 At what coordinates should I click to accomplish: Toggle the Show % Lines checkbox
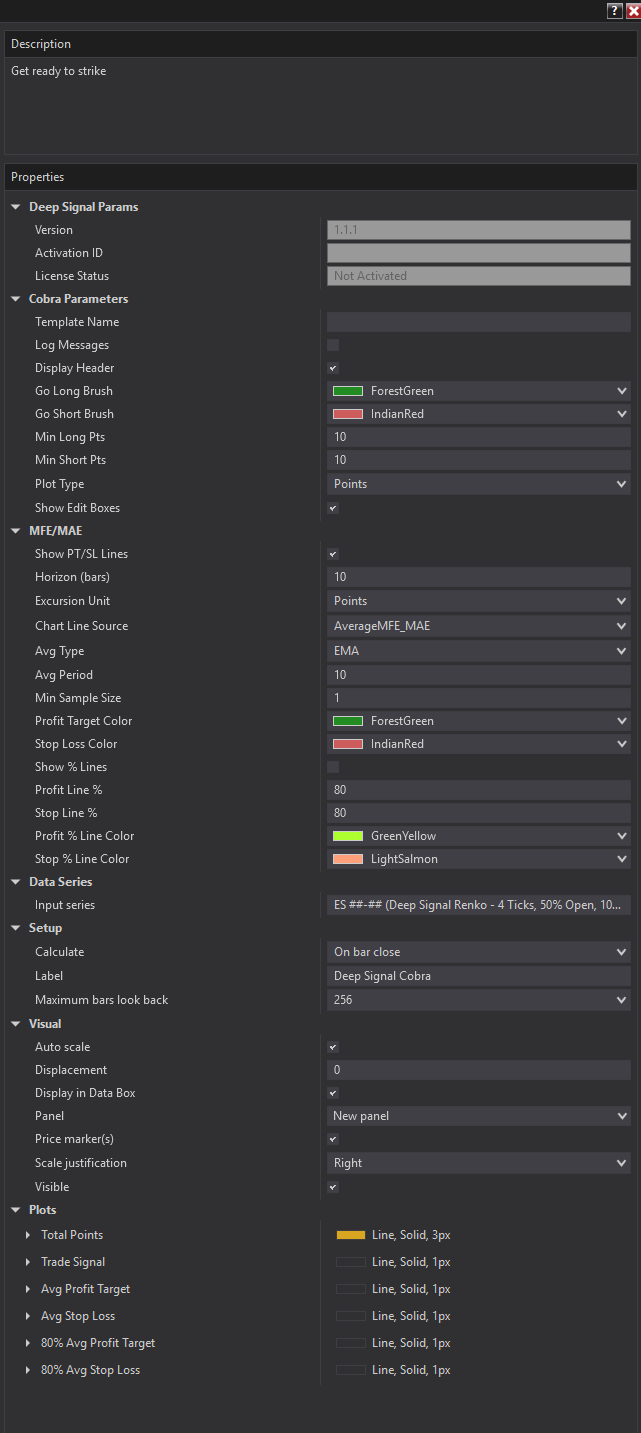pos(333,767)
